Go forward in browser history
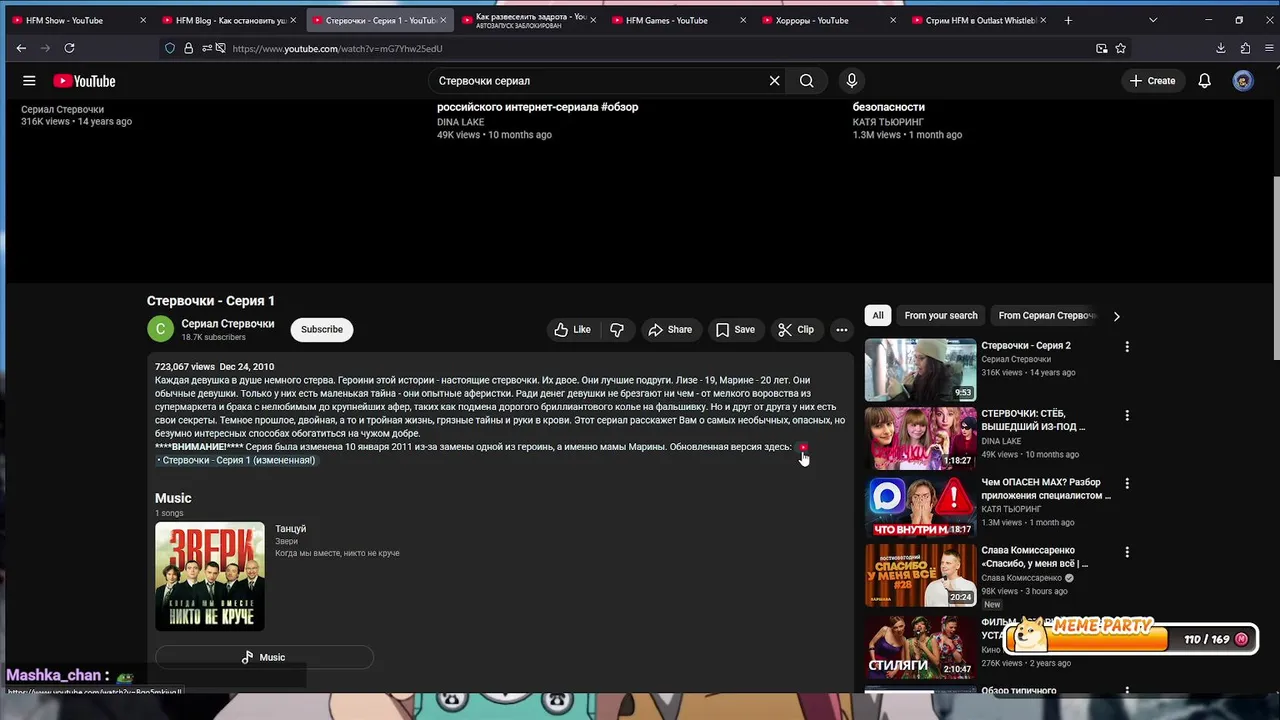1280x720 pixels. (45, 48)
